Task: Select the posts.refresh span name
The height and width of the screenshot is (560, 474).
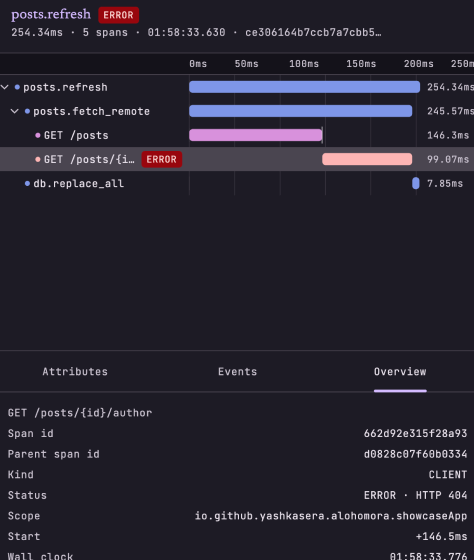Action: pos(65,87)
